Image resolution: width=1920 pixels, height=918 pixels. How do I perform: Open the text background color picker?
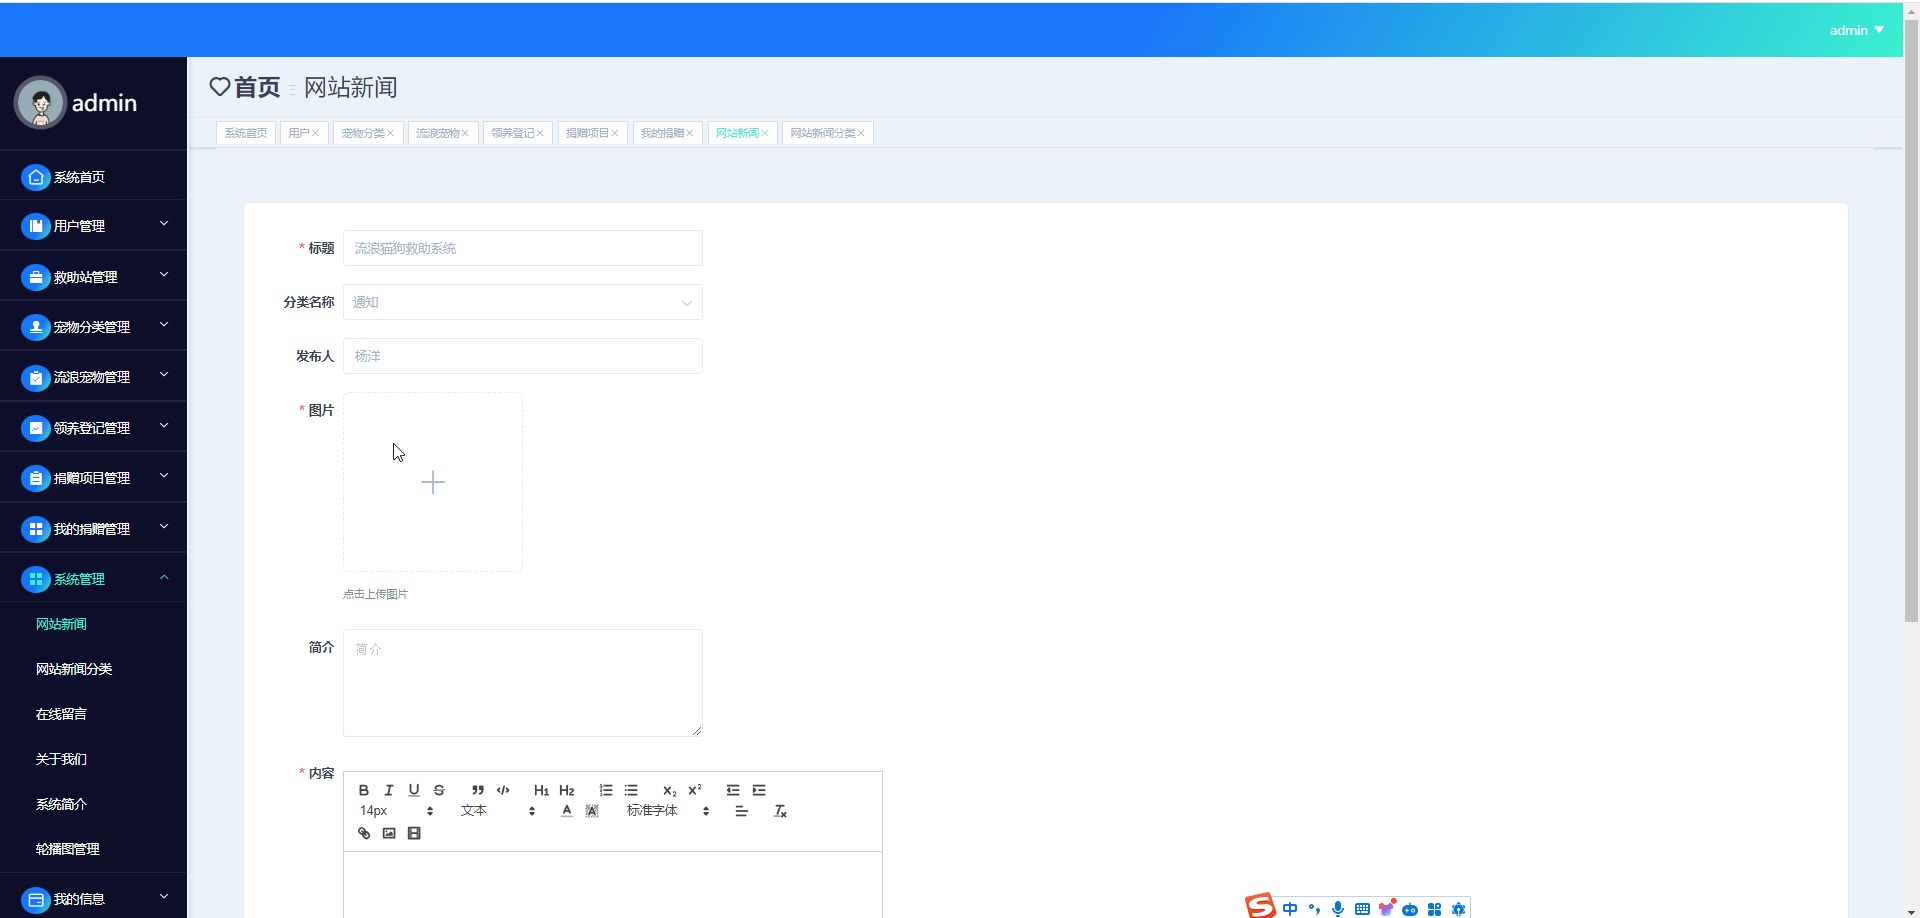pyautogui.click(x=592, y=811)
